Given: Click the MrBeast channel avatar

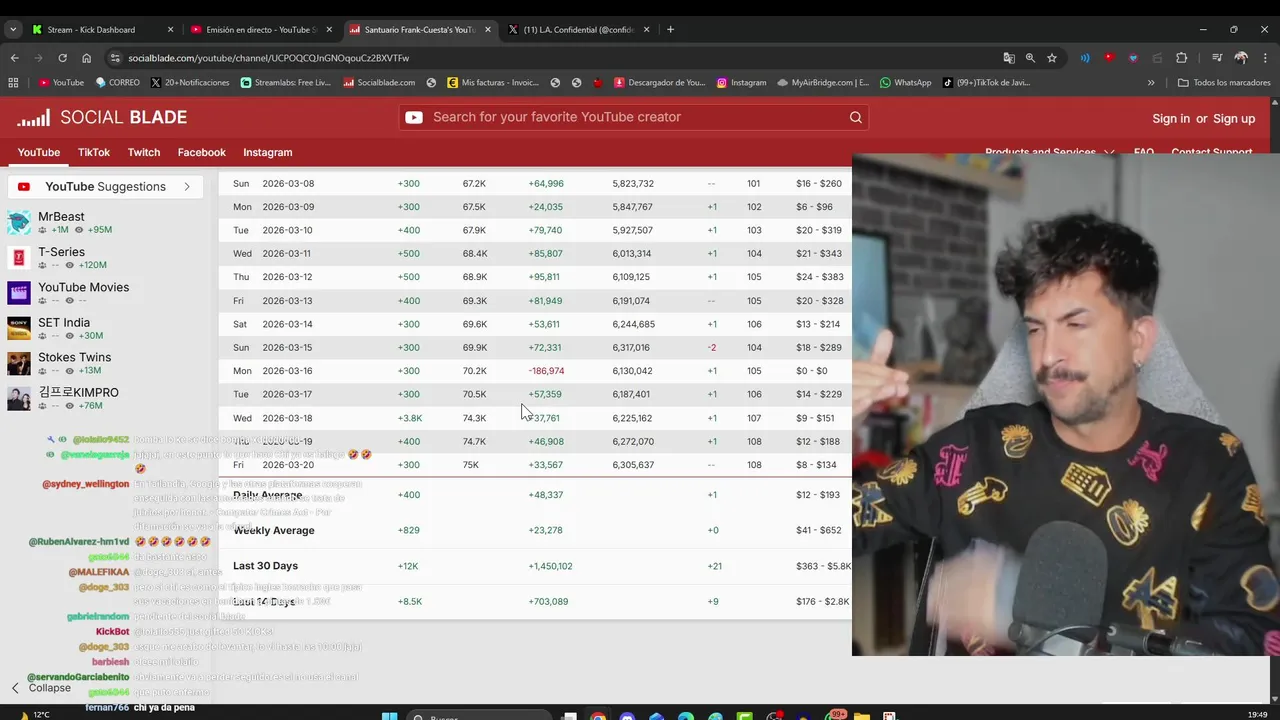Looking at the screenshot, I should 19,222.
